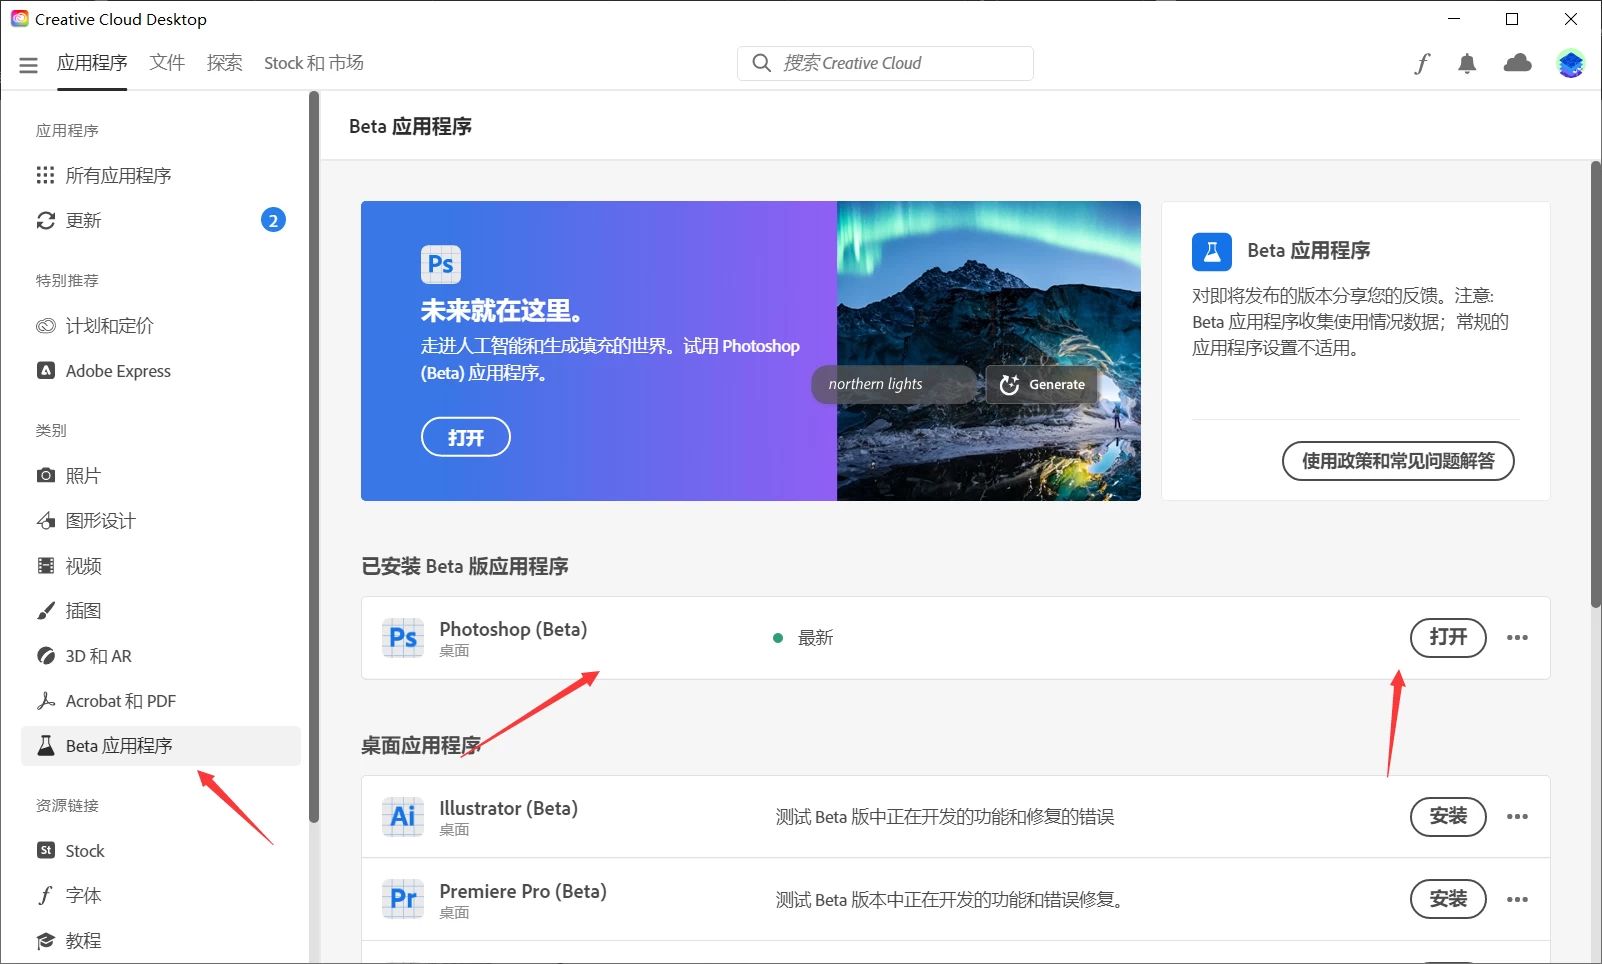Switch to the Stock 和市场 tab
Image resolution: width=1602 pixels, height=964 pixels.
[314, 63]
